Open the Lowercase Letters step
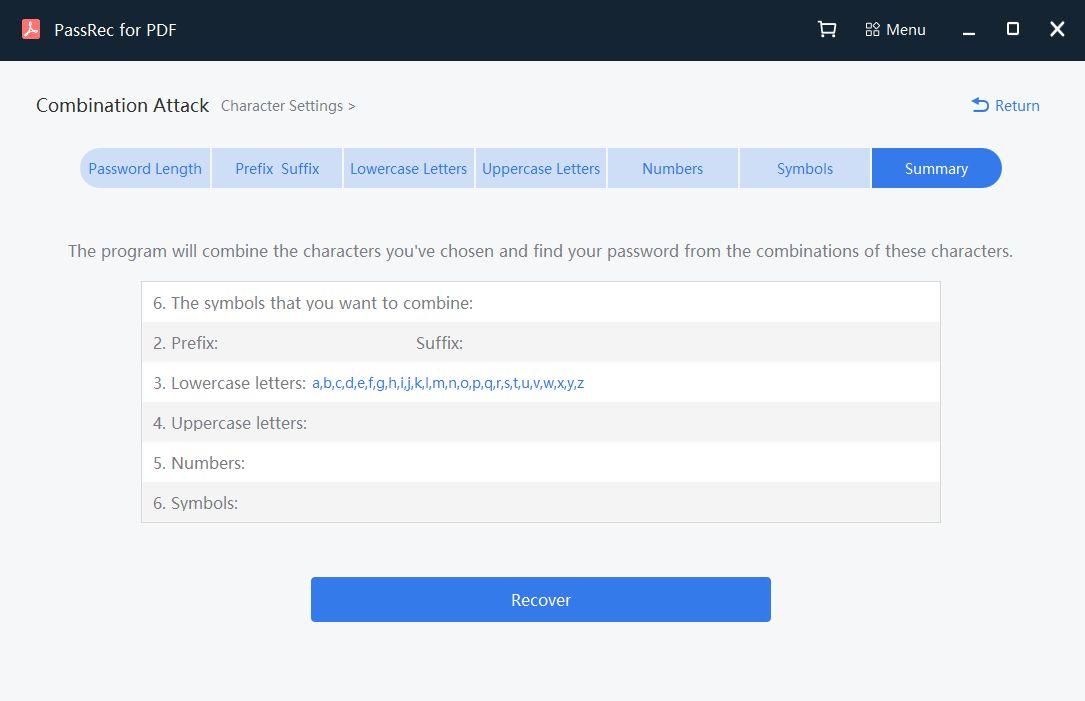Image resolution: width=1085 pixels, height=701 pixels. pos(409,168)
